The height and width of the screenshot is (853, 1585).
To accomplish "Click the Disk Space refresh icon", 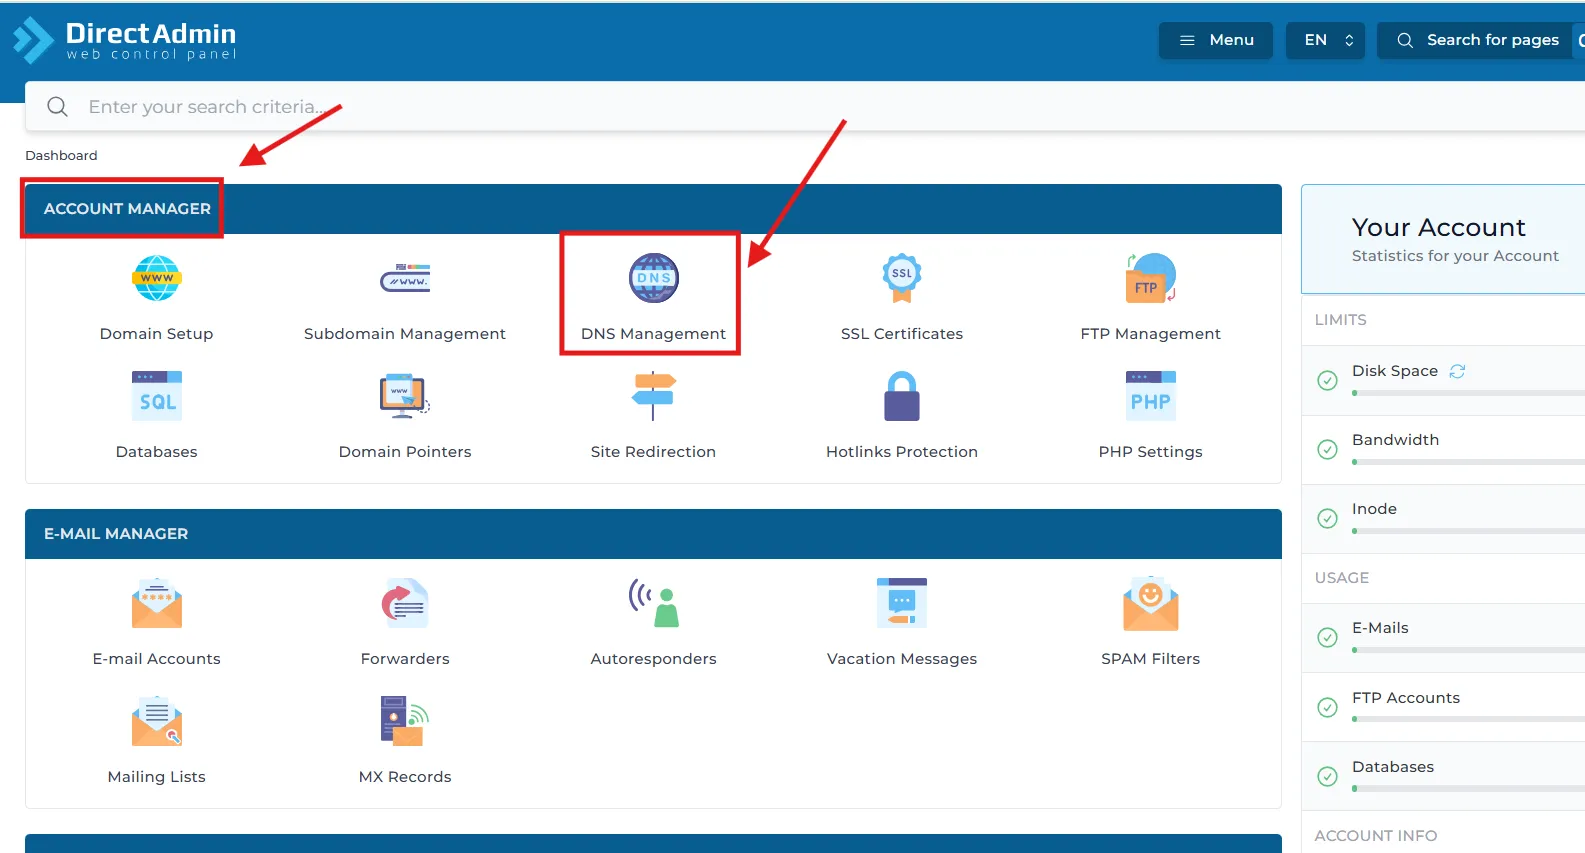I will (1457, 371).
